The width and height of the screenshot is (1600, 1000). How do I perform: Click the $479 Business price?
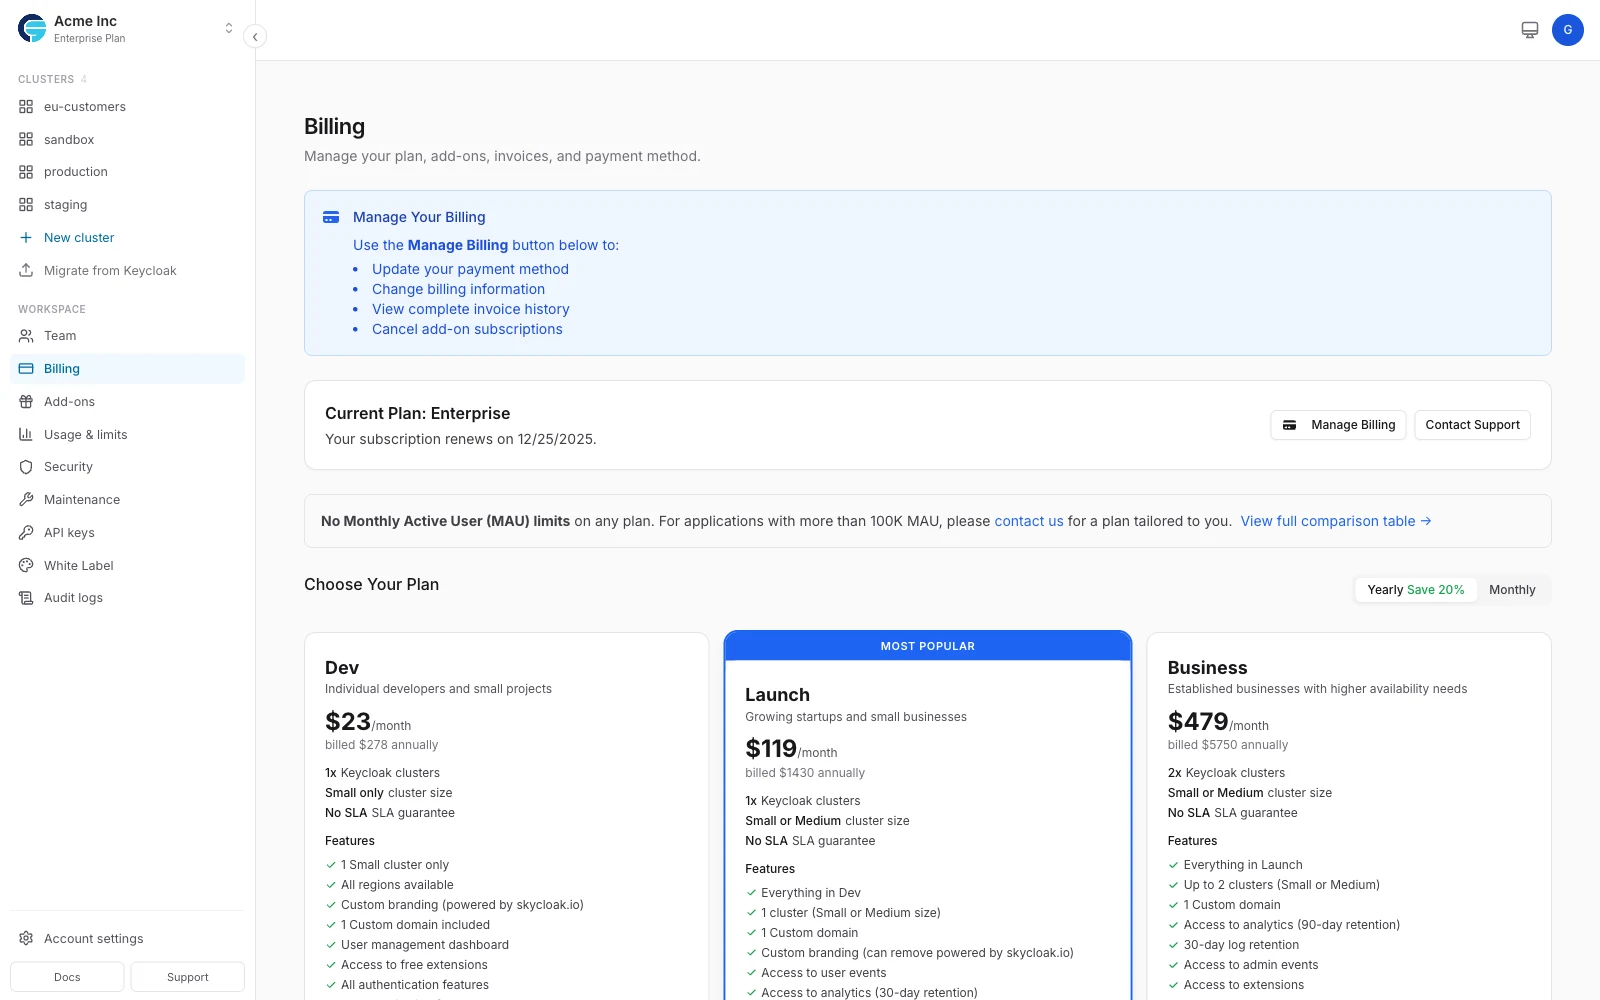click(1198, 721)
